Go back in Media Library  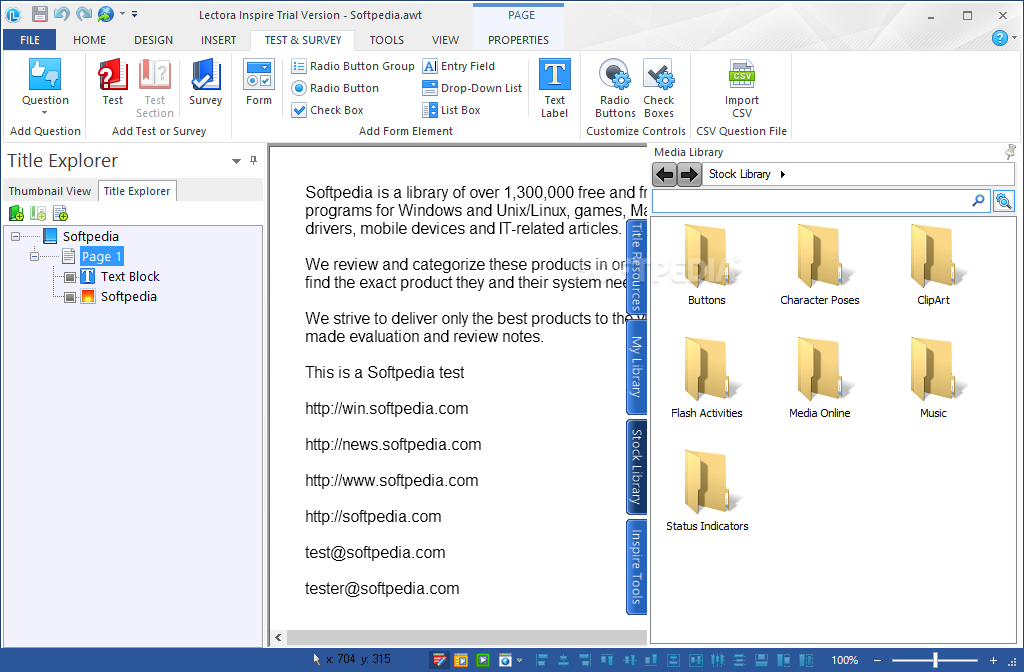coord(665,174)
